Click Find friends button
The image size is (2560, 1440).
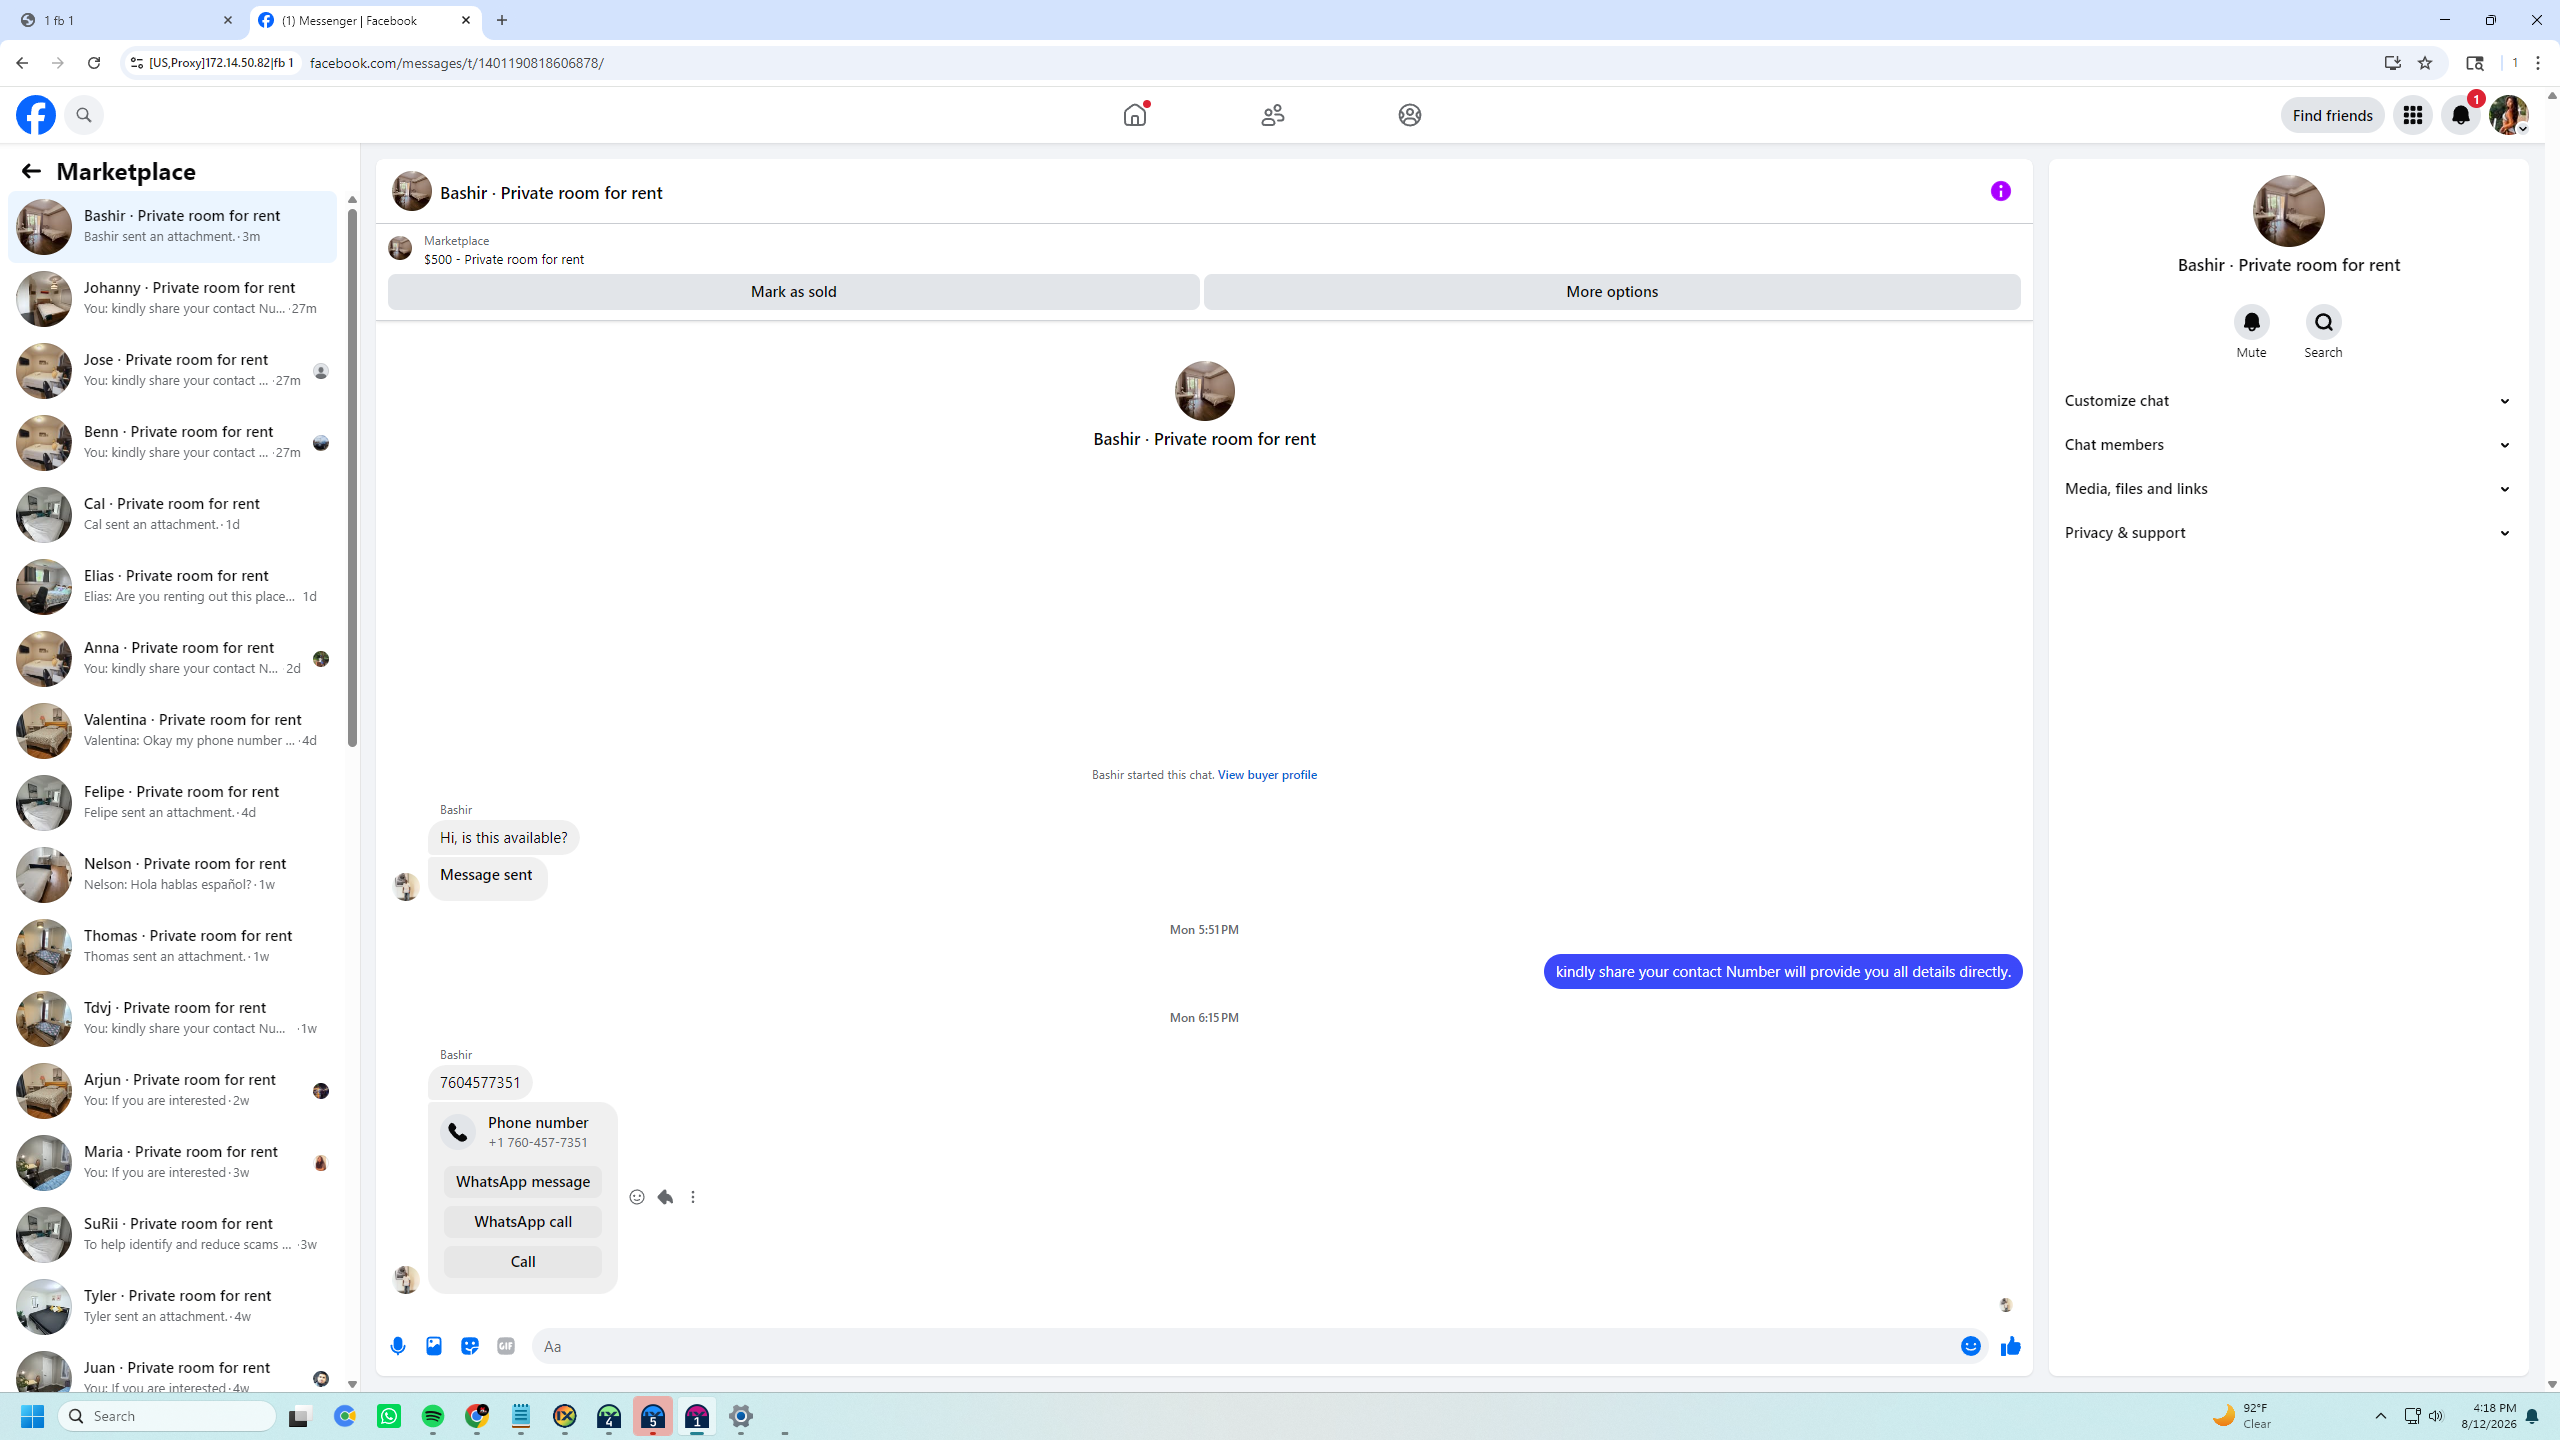[x=2332, y=115]
